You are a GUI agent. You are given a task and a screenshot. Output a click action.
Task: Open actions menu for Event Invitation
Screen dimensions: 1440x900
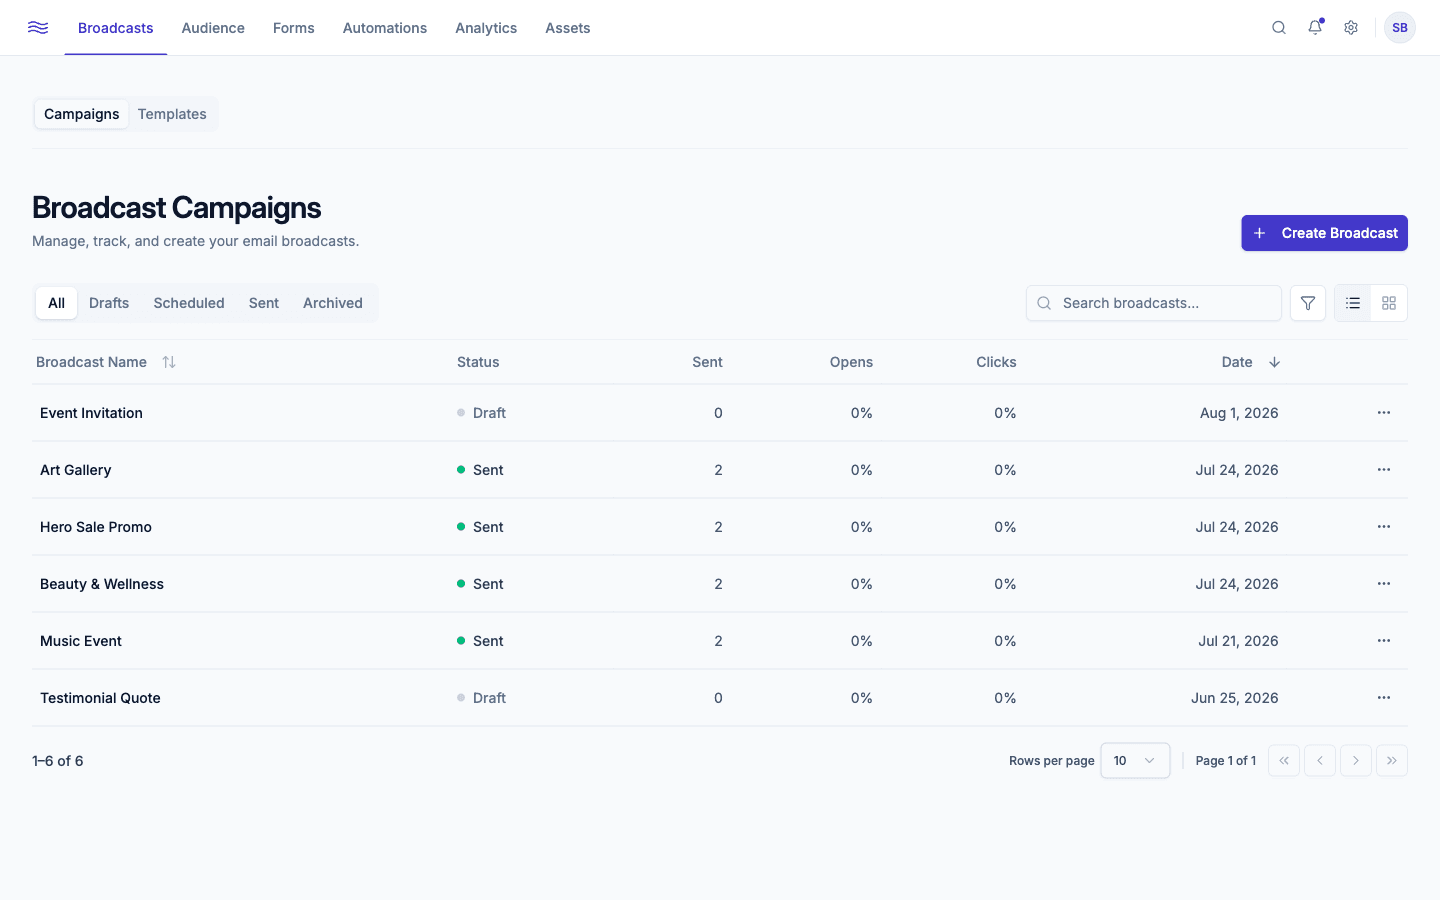pos(1384,413)
